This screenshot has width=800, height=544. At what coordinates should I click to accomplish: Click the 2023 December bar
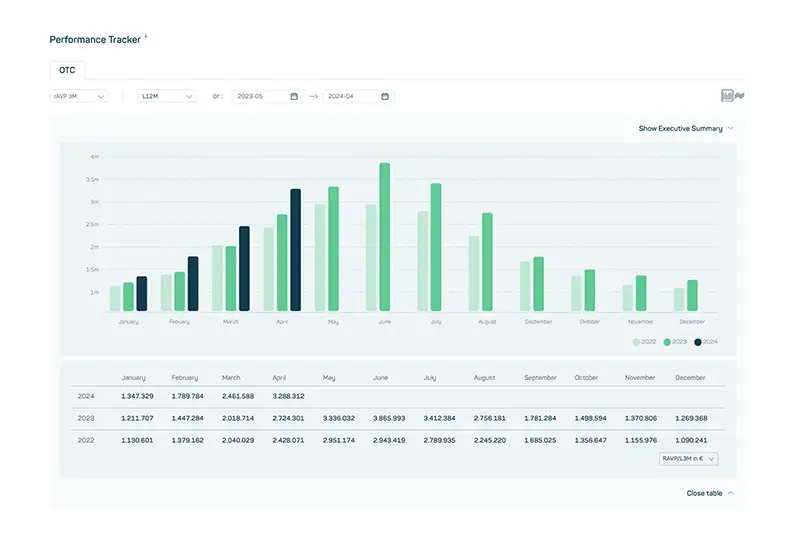pos(692,295)
